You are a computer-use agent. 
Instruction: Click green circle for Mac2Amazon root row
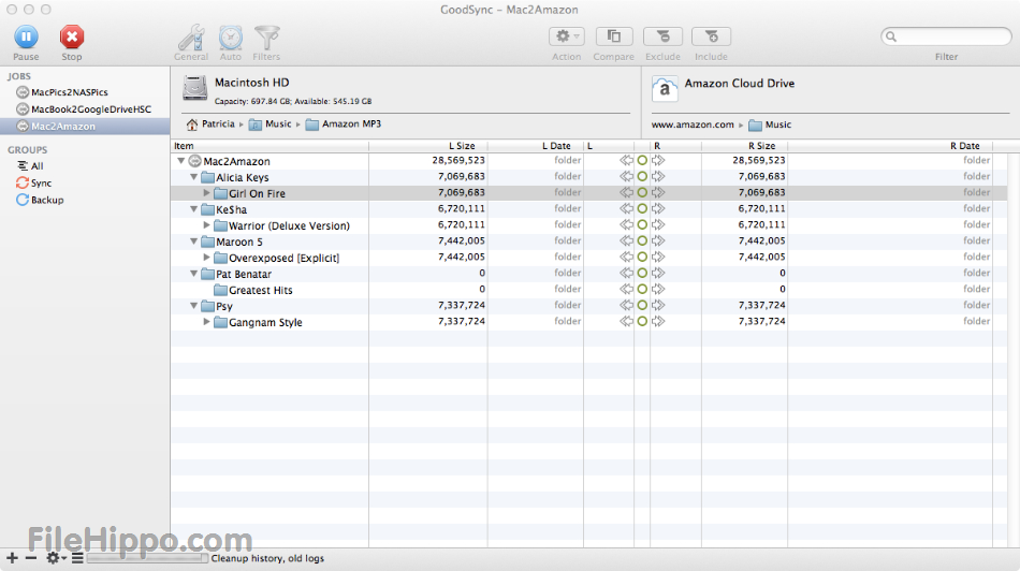click(x=642, y=160)
